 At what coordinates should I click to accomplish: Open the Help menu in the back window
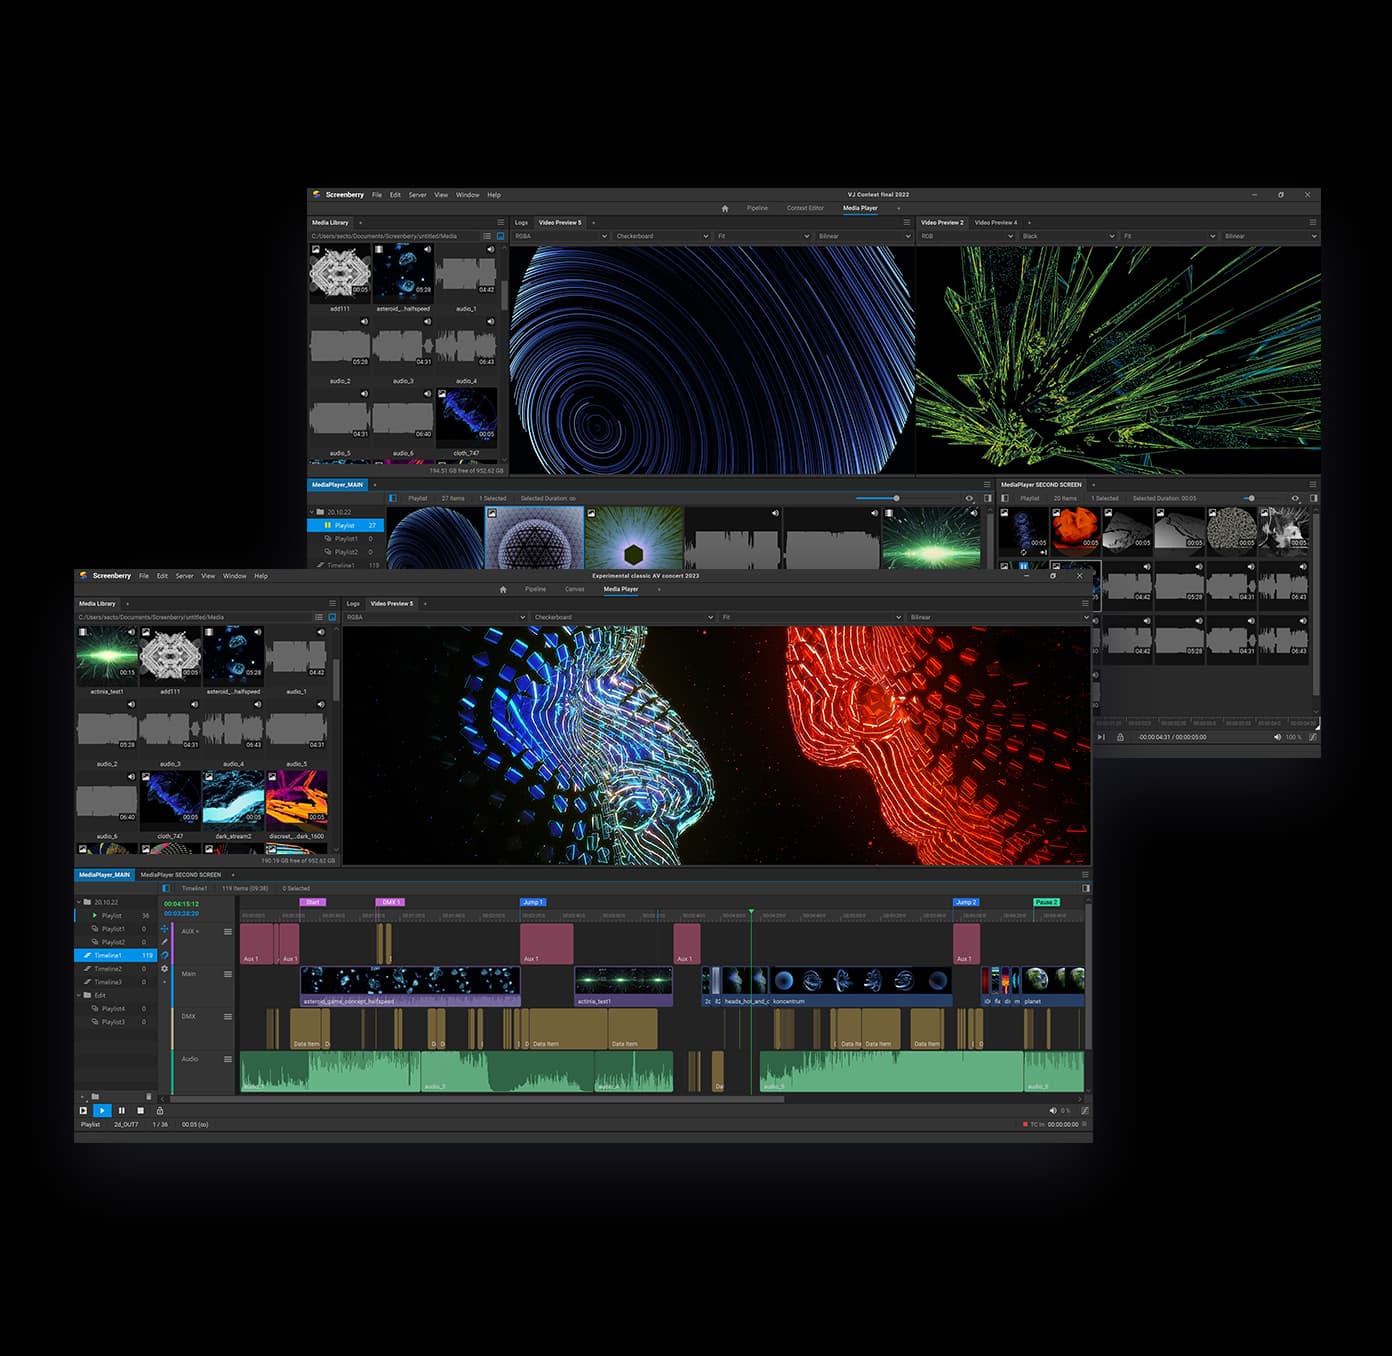[494, 194]
